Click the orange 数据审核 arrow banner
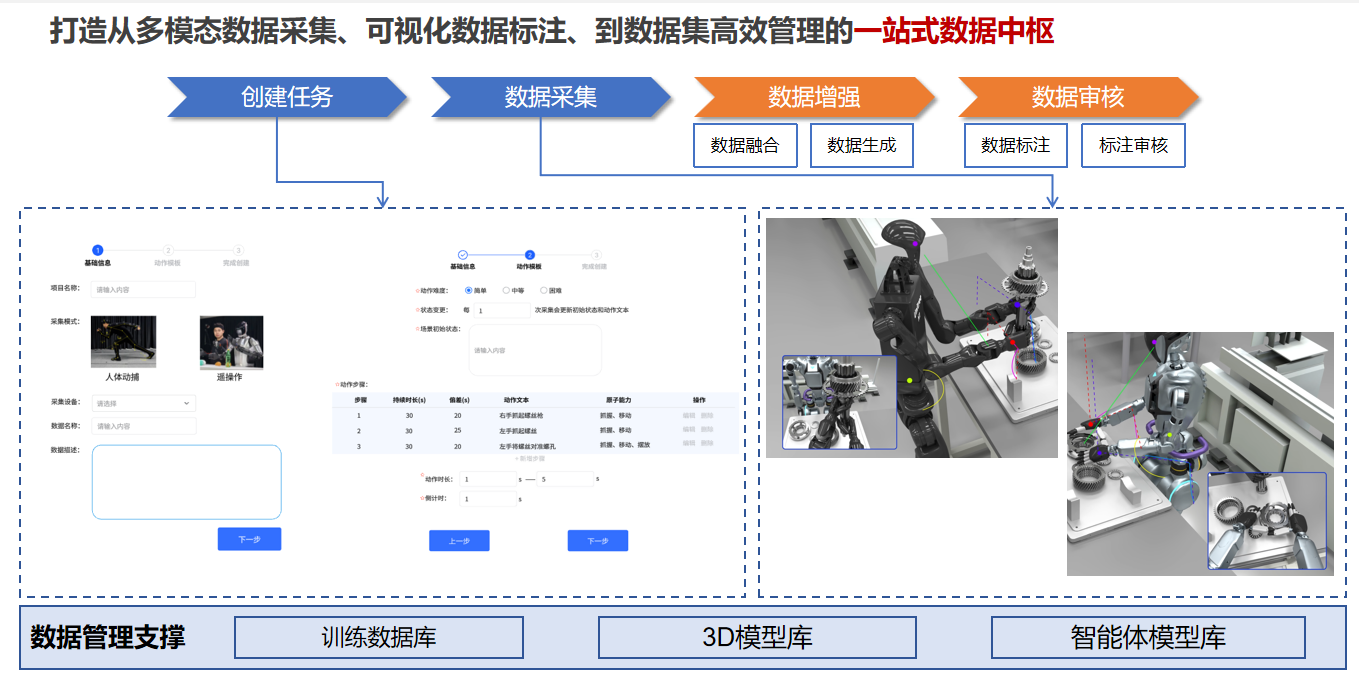 pos(1078,97)
